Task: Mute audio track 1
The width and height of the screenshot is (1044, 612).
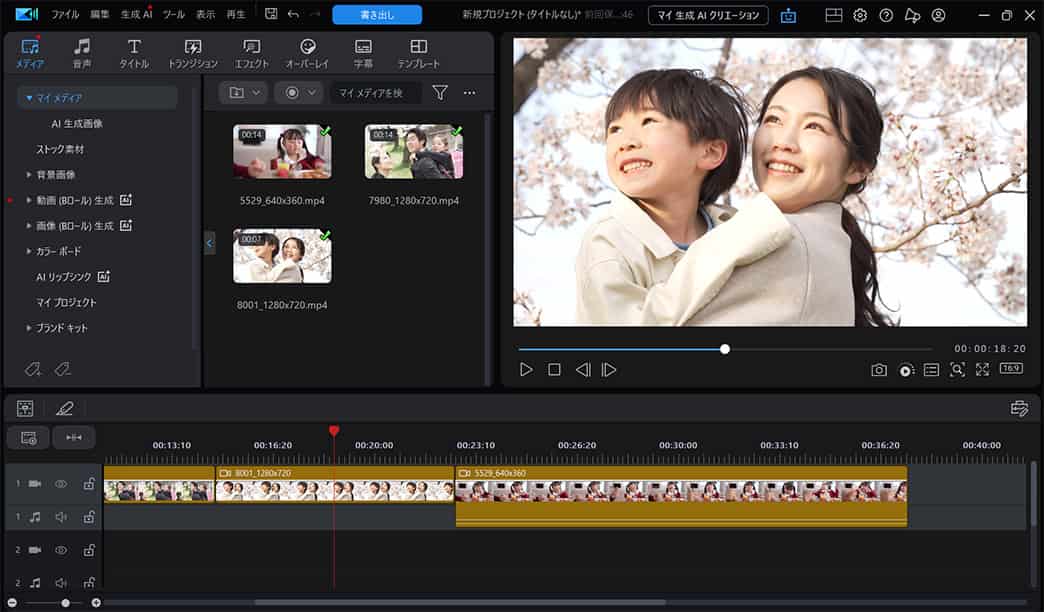Action: point(60,516)
